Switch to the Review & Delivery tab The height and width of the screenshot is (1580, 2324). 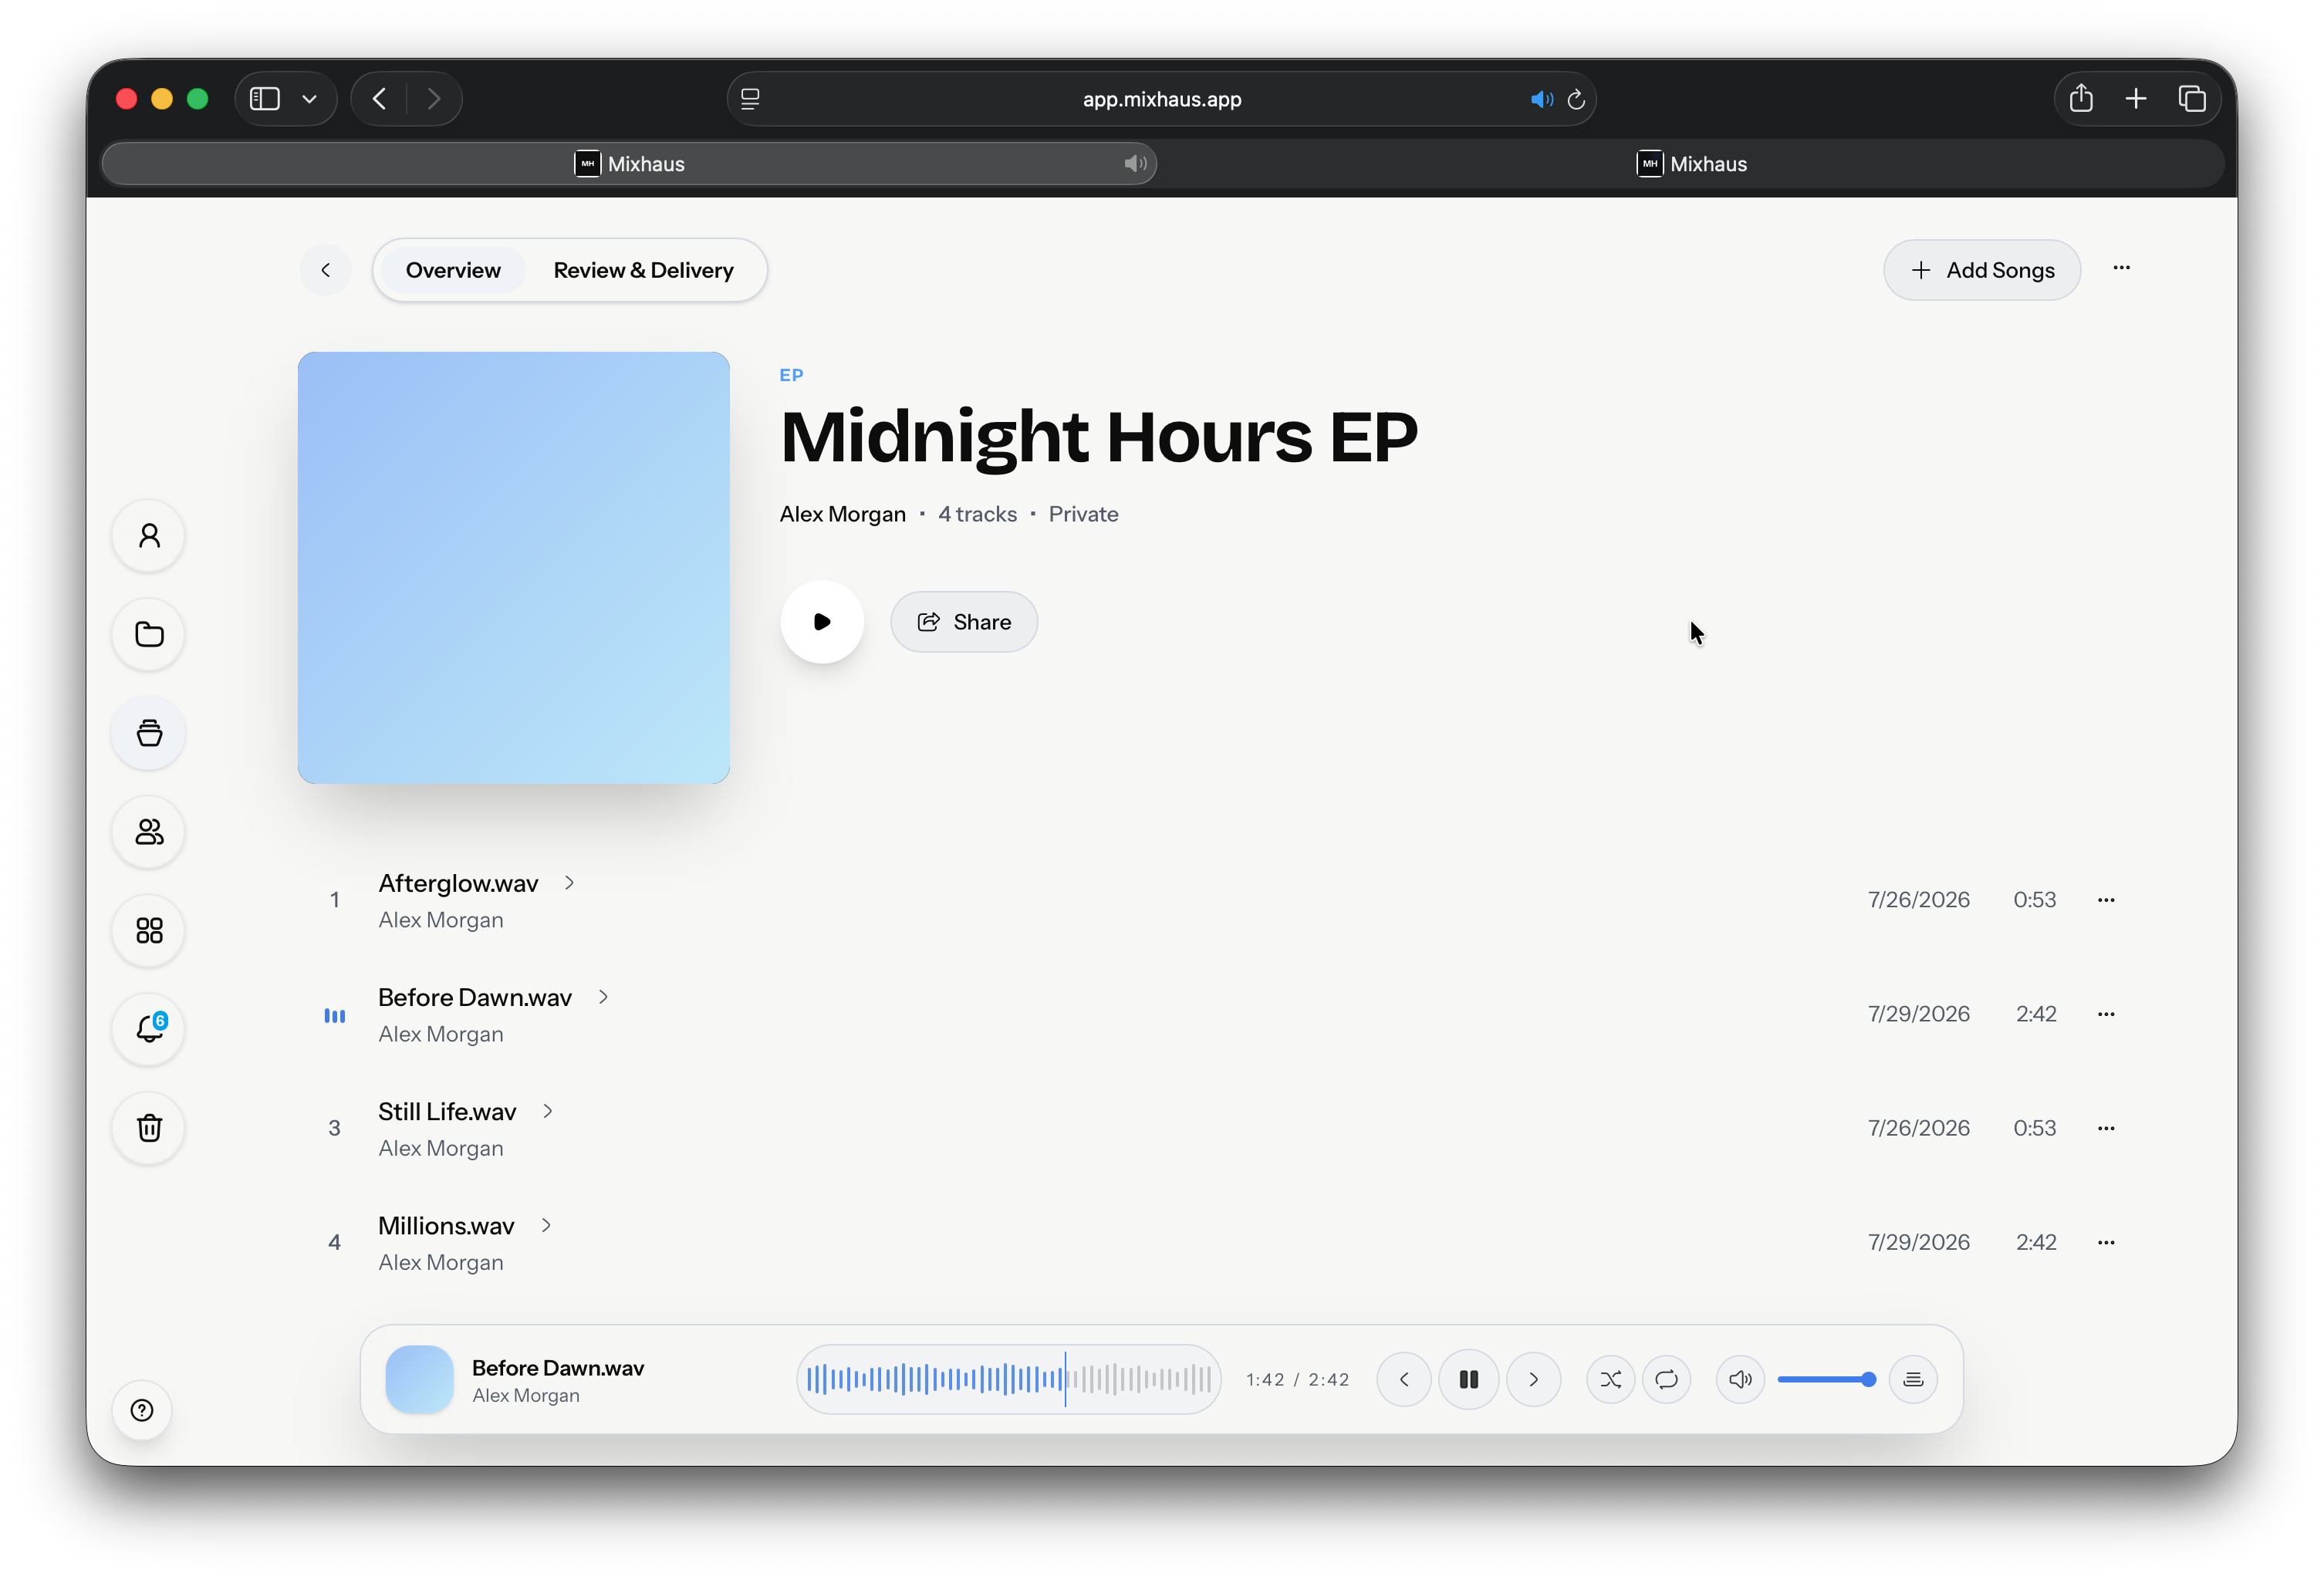(643, 270)
